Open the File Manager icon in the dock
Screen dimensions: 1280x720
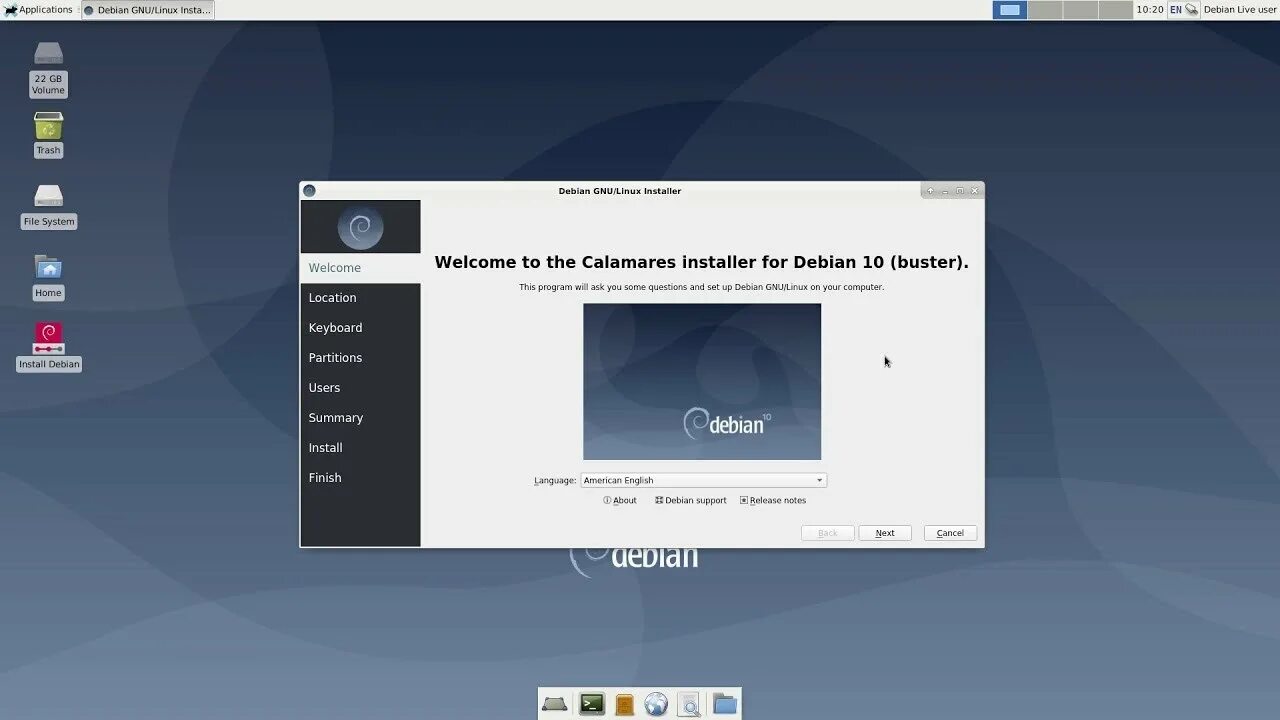[x=624, y=705]
